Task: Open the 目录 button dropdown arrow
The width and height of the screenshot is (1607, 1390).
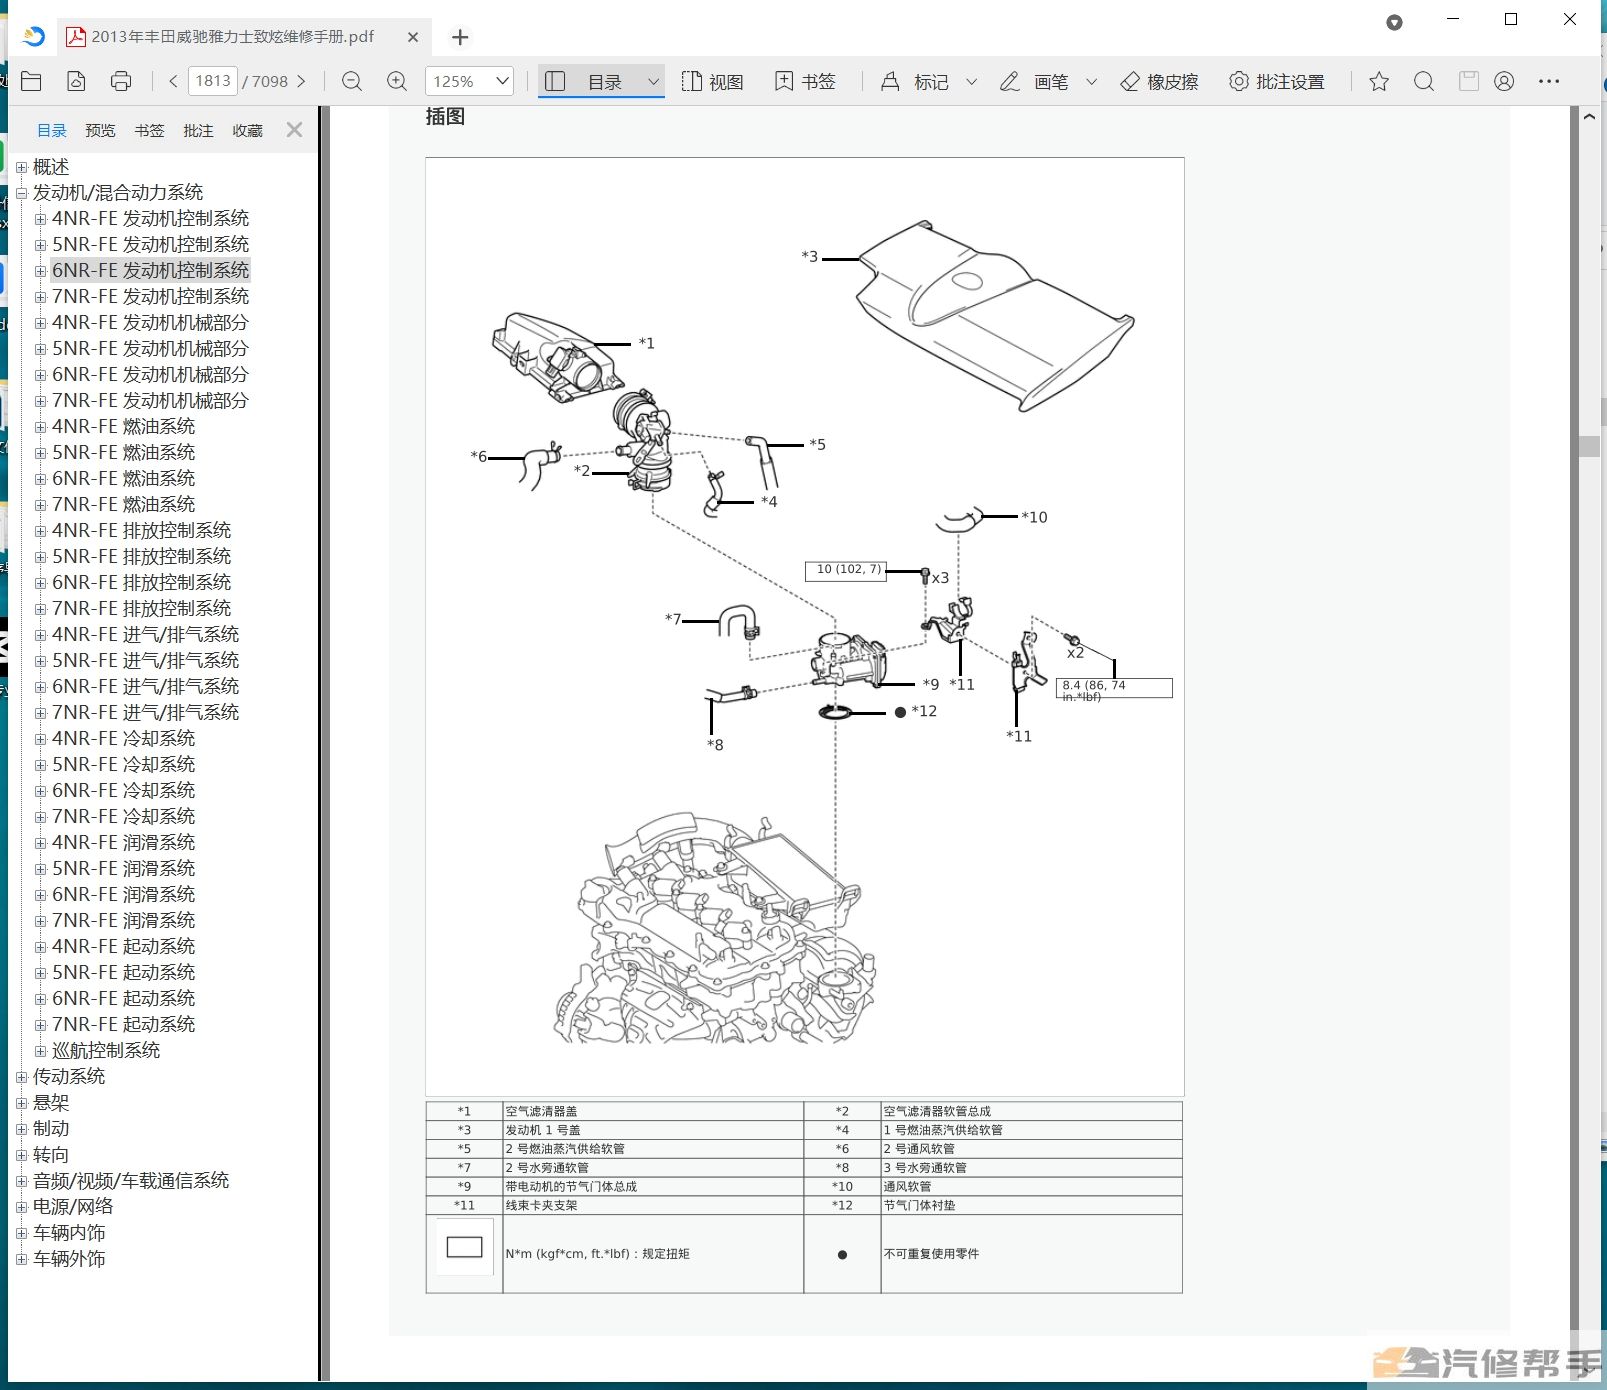Action: click(653, 82)
